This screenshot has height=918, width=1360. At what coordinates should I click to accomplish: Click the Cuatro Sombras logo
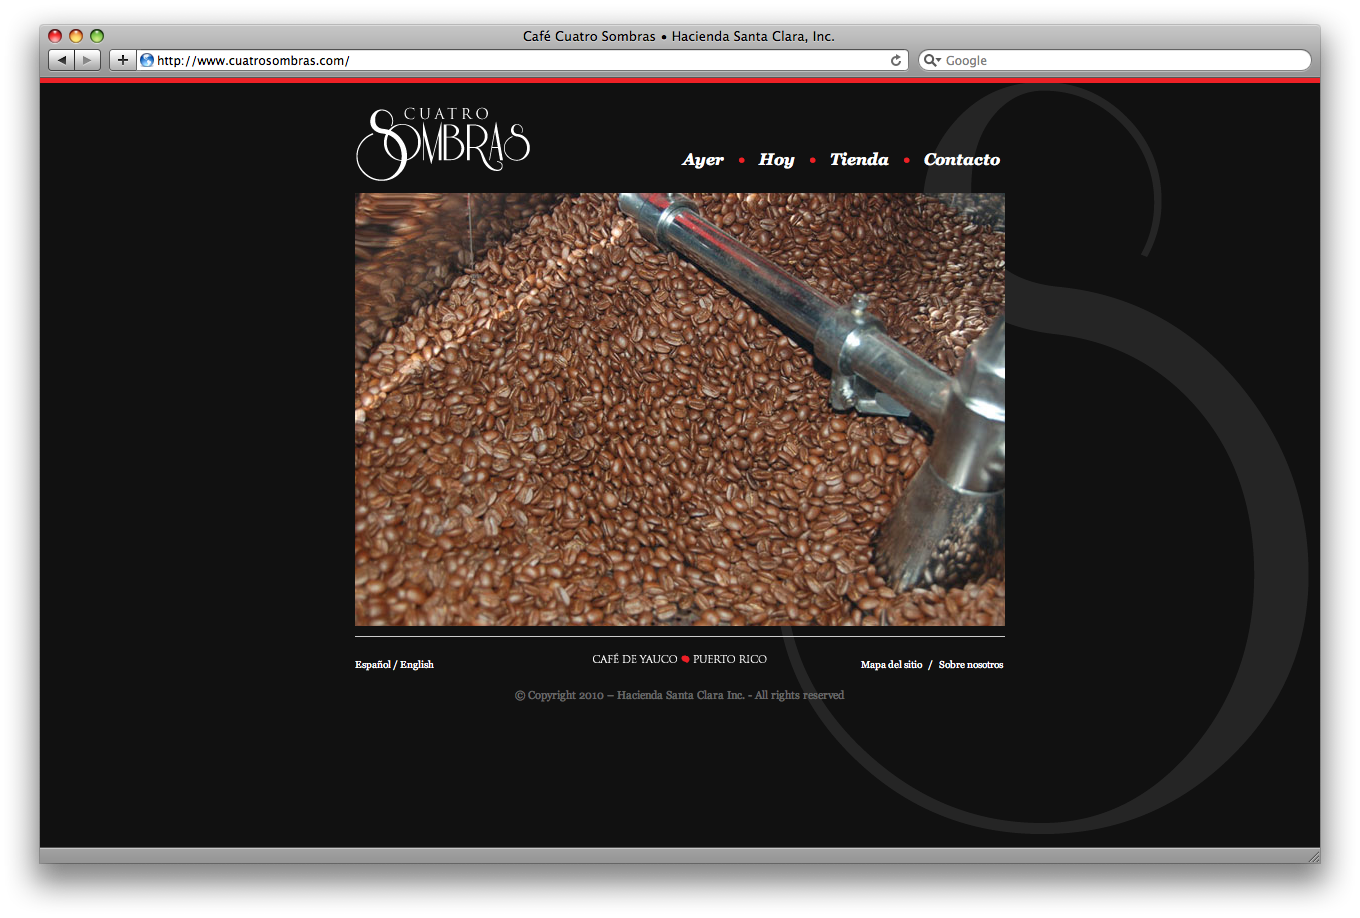pyautogui.click(x=443, y=144)
